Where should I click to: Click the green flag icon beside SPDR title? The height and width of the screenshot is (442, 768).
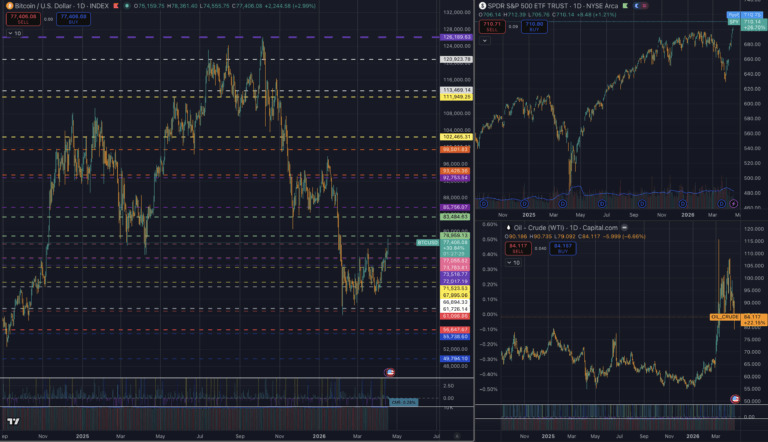(x=625, y=6)
